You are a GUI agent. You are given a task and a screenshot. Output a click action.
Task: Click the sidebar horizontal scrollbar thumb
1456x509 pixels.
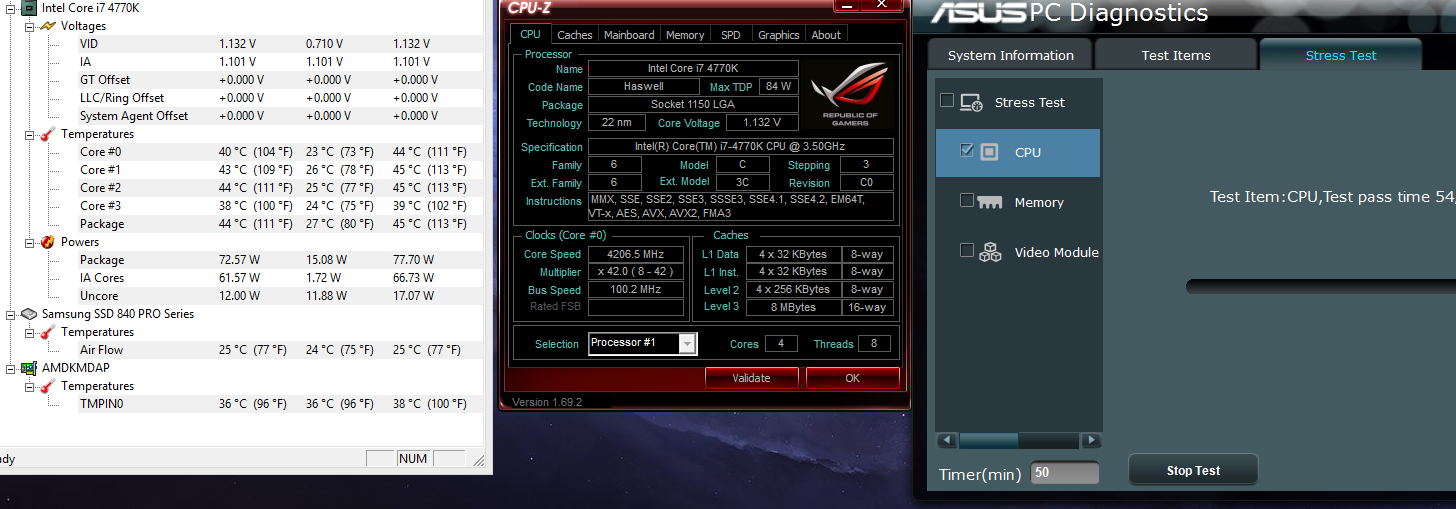pyautogui.click(x=989, y=440)
